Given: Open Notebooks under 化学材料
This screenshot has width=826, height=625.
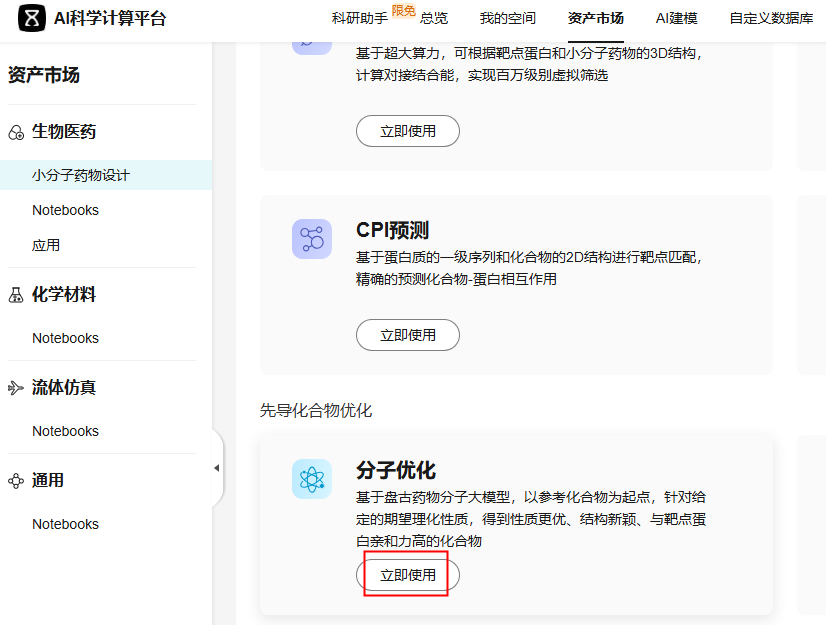Looking at the screenshot, I should [65, 338].
